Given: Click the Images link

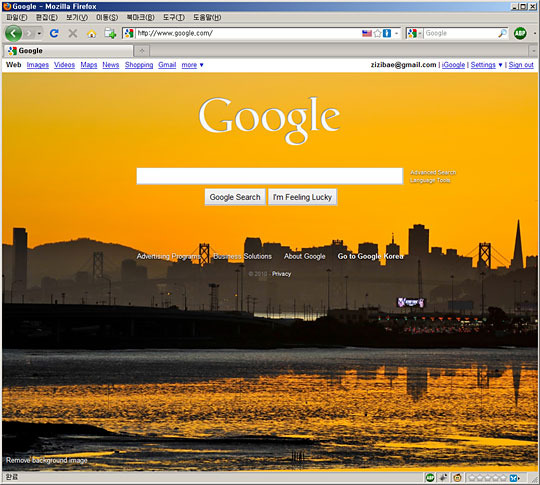Looking at the screenshot, I should pyautogui.click(x=38, y=65).
